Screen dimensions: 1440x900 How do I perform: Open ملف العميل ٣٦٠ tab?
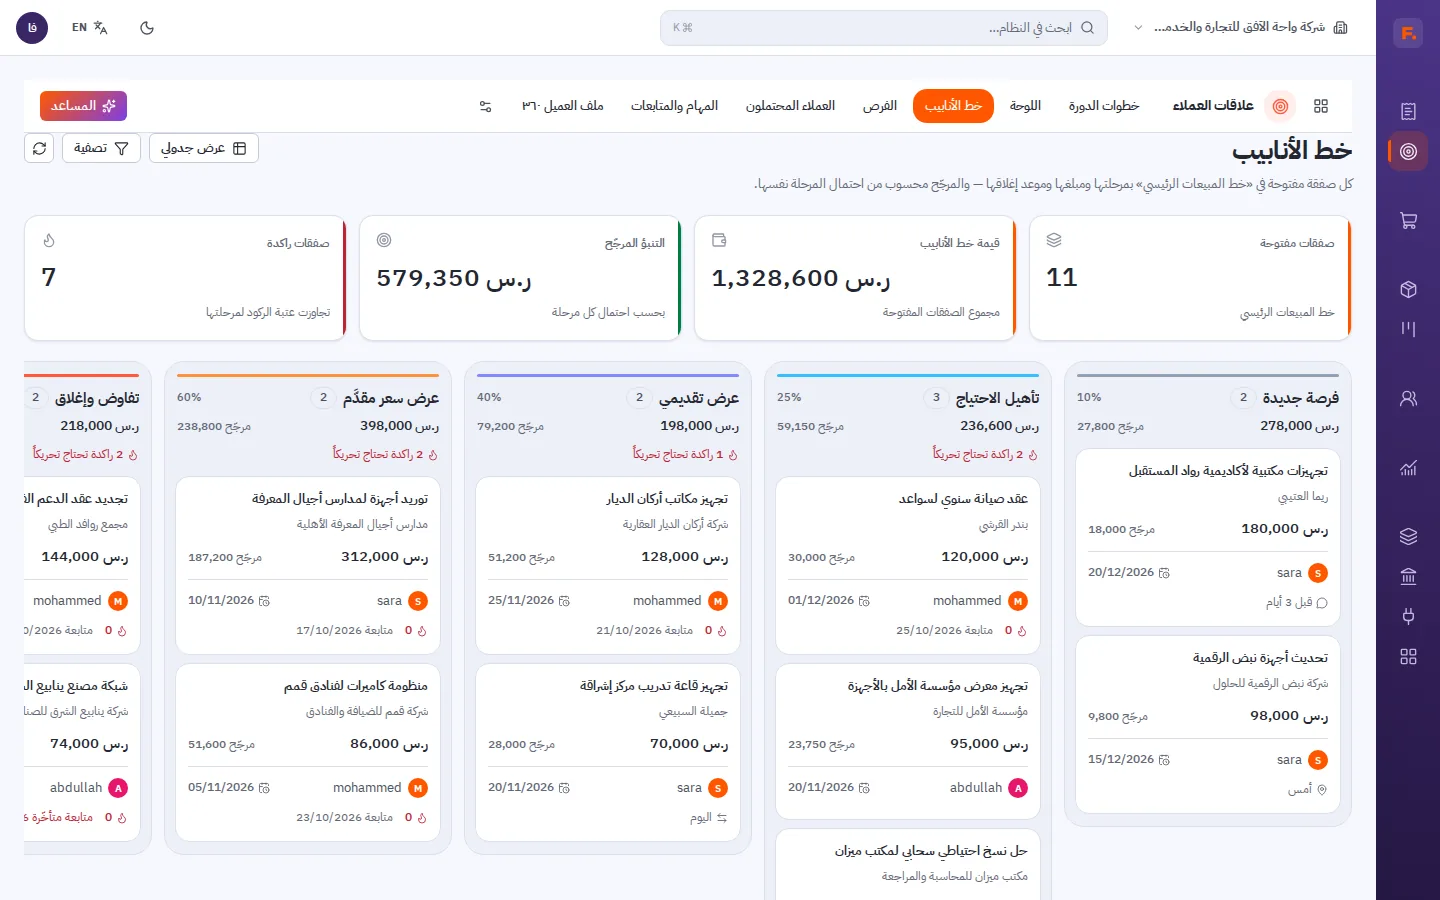coord(562,106)
